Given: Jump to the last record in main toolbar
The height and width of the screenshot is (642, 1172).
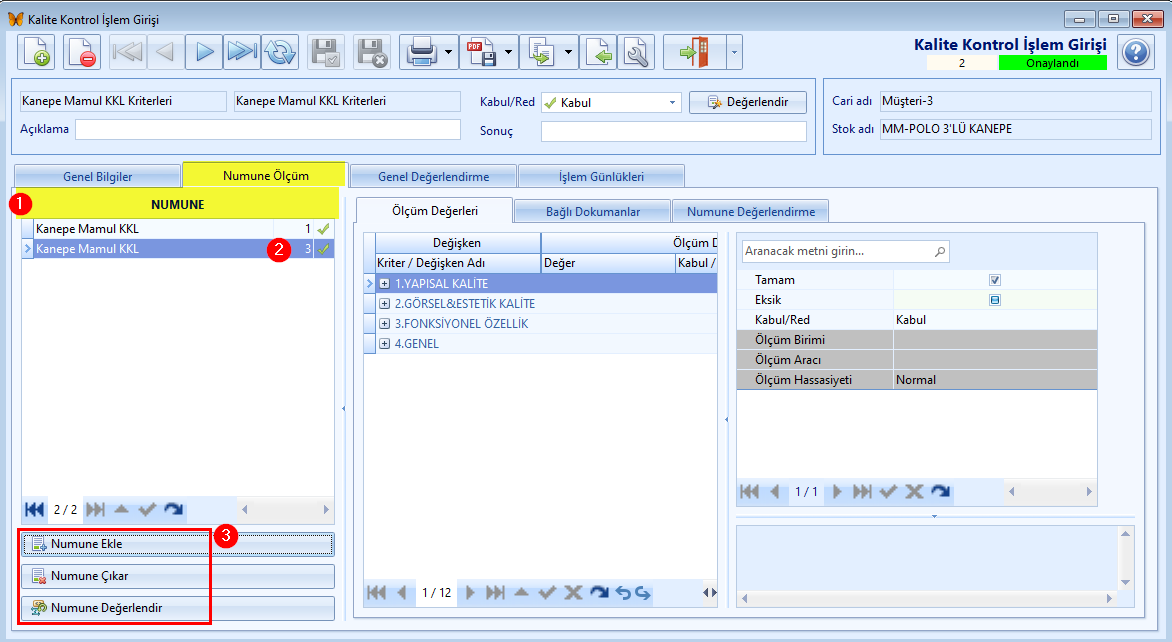Looking at the screenshot, I should point(241,52).
